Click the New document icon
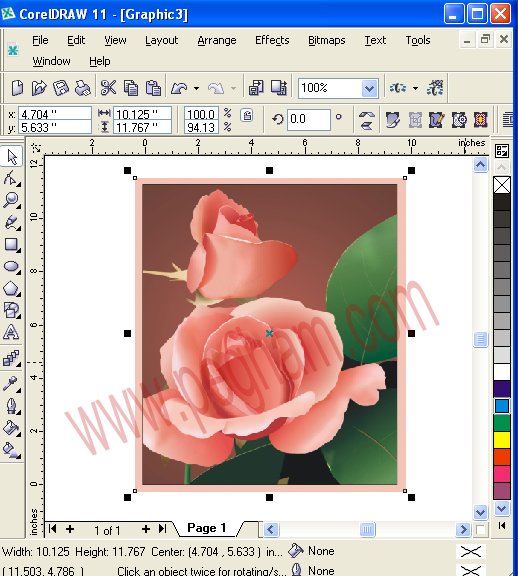The image size is (518, 576). 17,88
